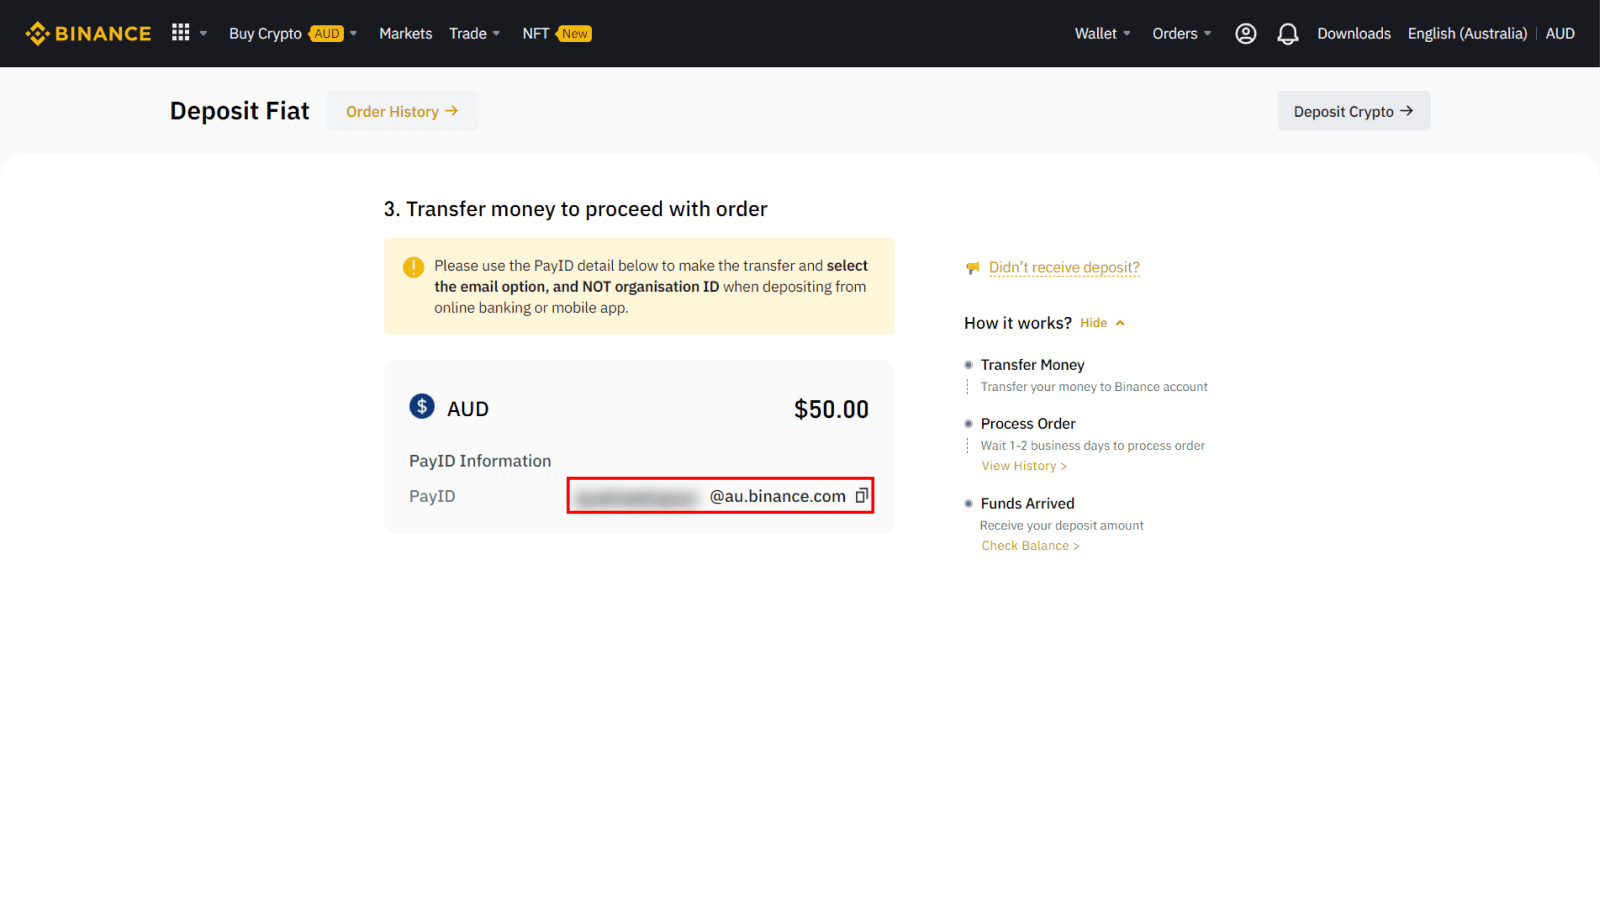Open the Orders dropdown
Screen dimensions: 1600x900
1181,34
